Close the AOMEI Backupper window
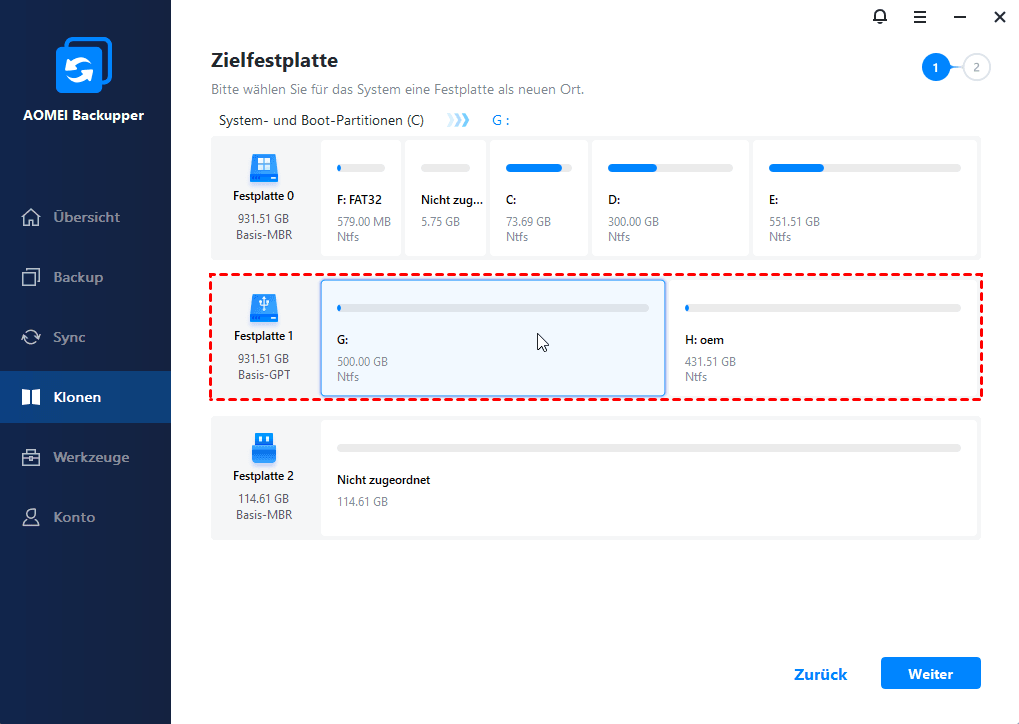Screen dimensions: 1019x724 pos(1000,17)
